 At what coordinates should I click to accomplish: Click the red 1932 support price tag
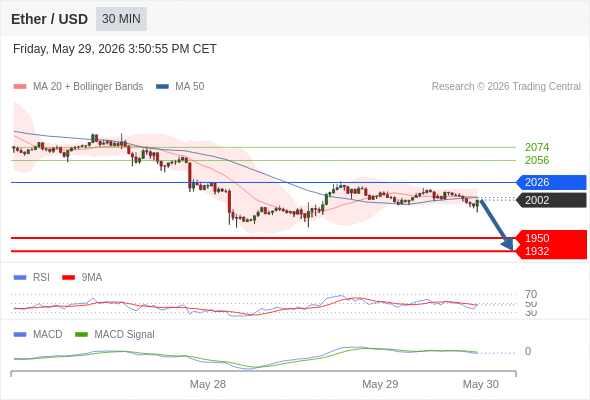pyautogui.click(x=551, y=251)
